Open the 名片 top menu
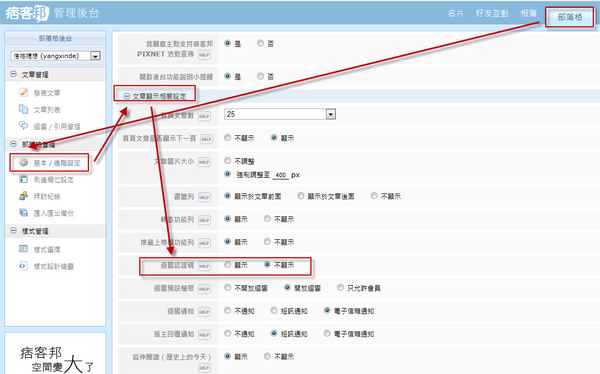Image resolution: width=600 pixels, height=374 pixels. [455, 13]
